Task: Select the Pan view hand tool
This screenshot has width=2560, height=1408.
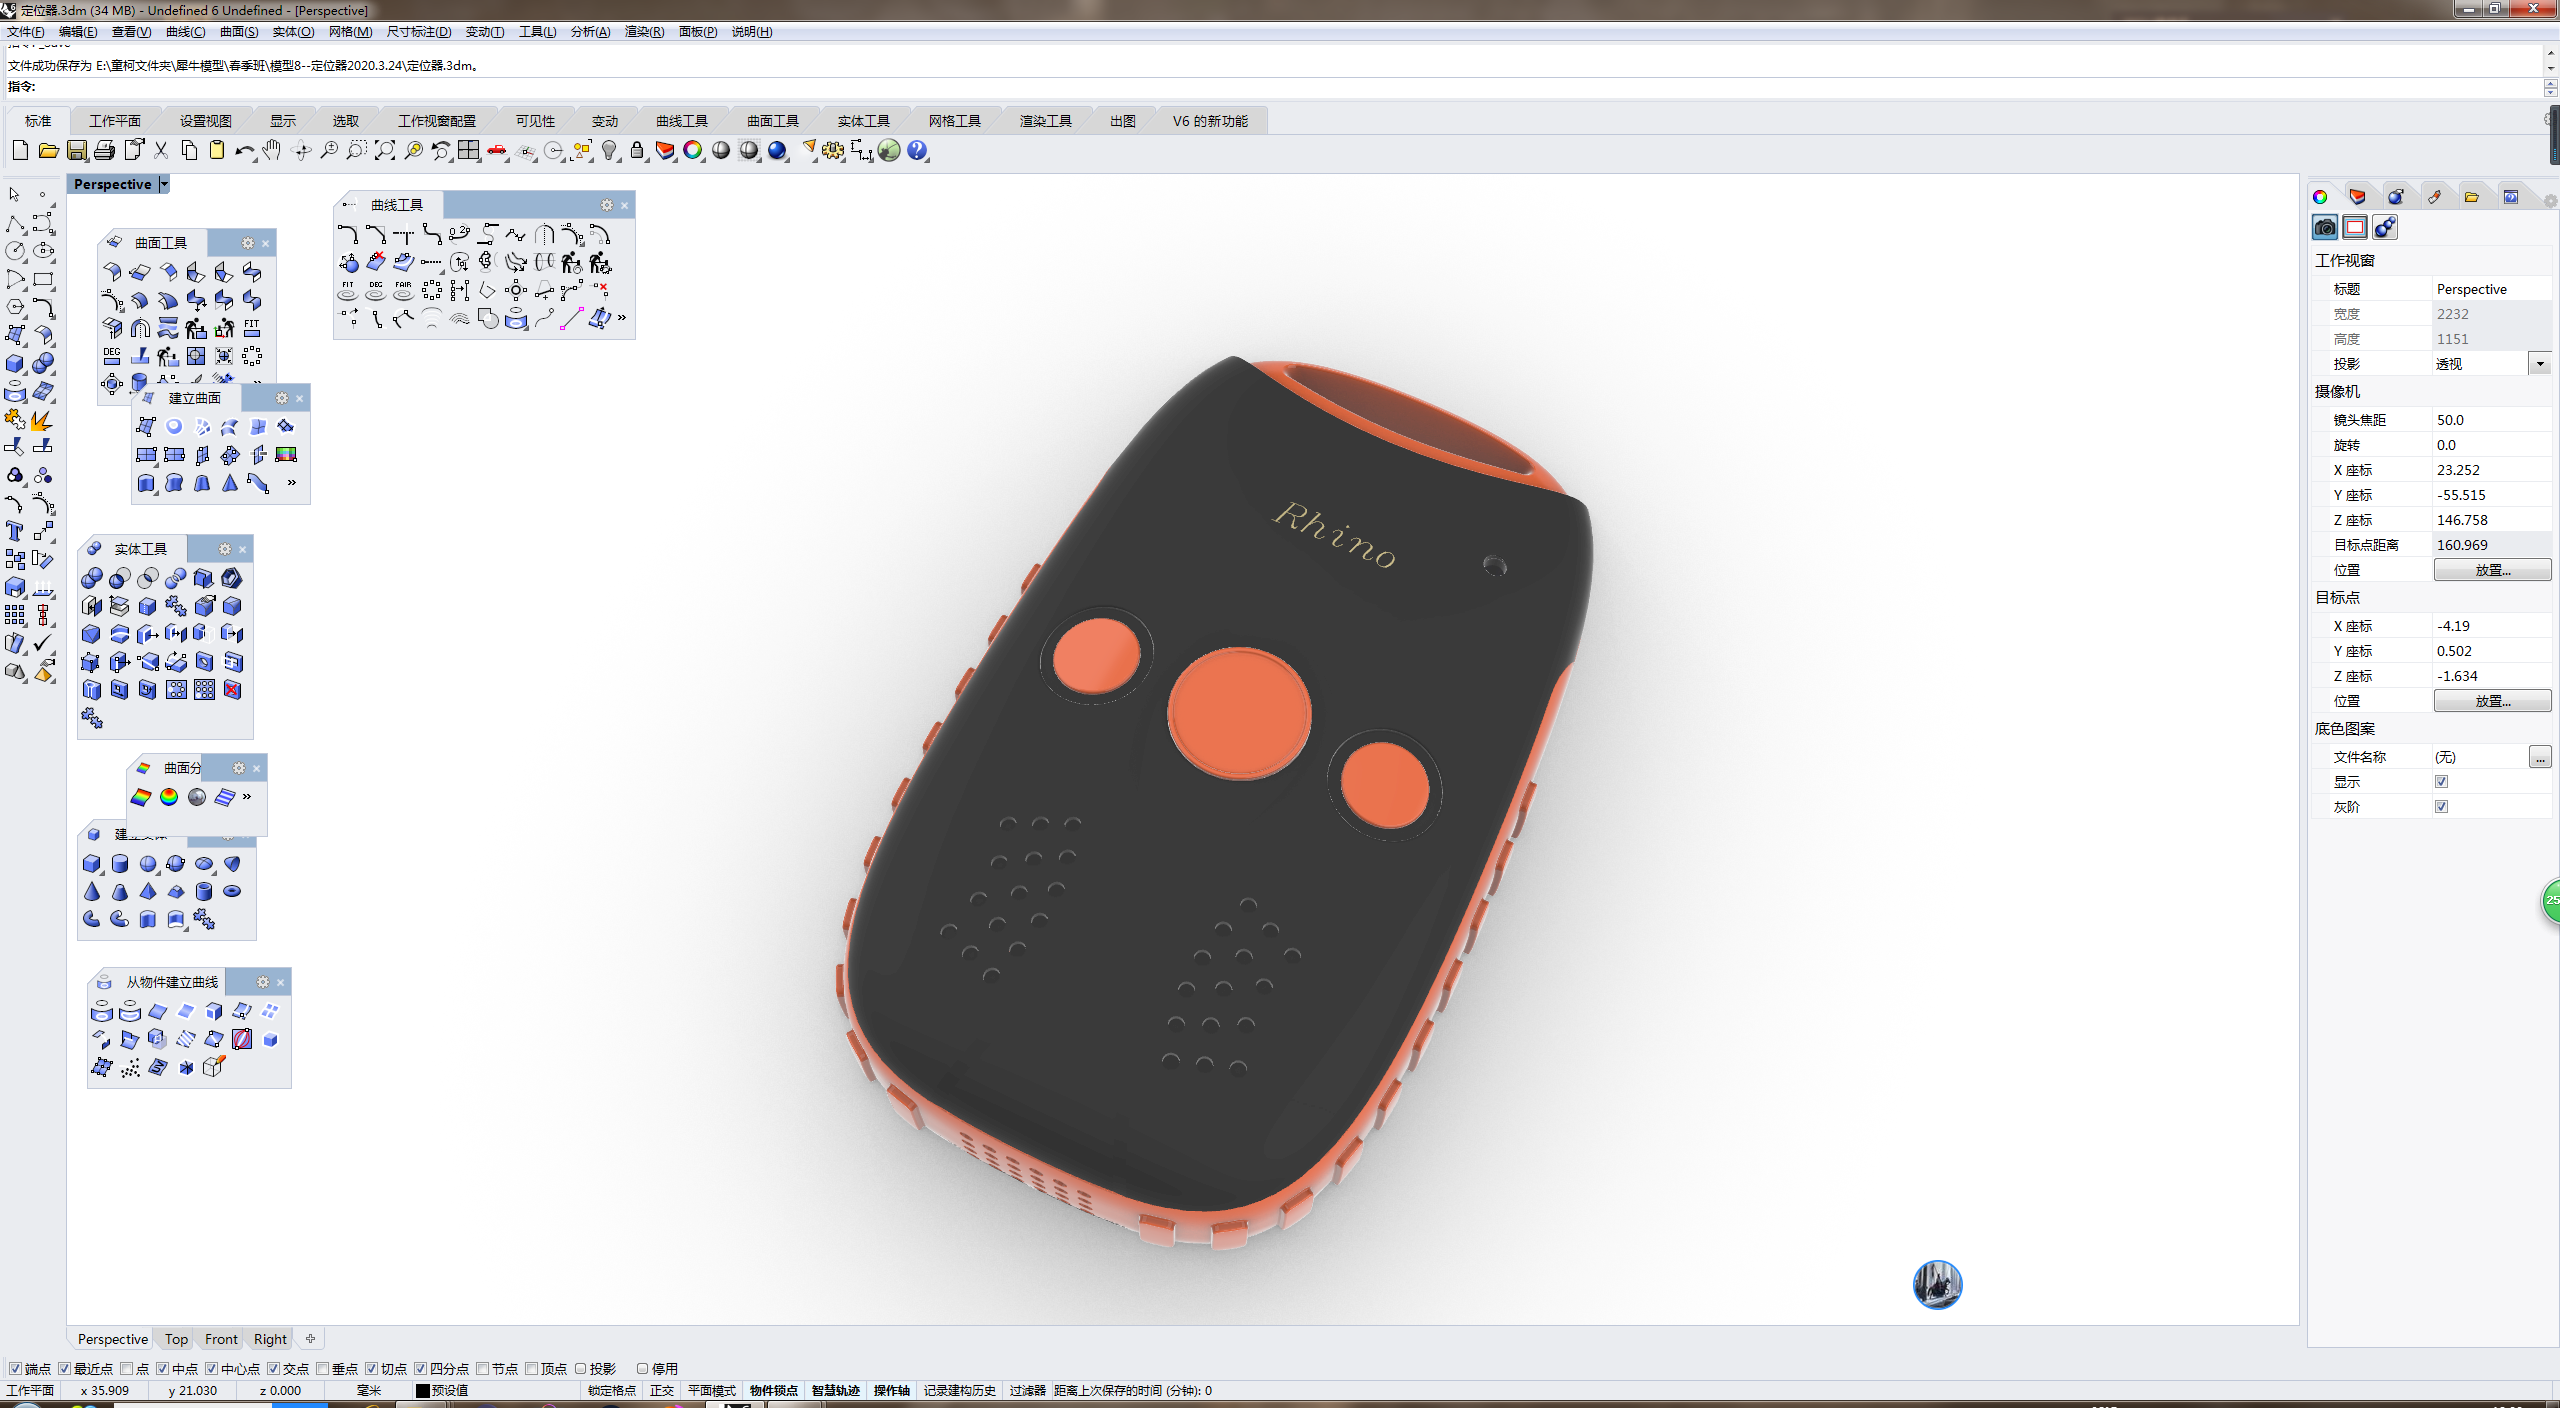Action: (272, 151)
